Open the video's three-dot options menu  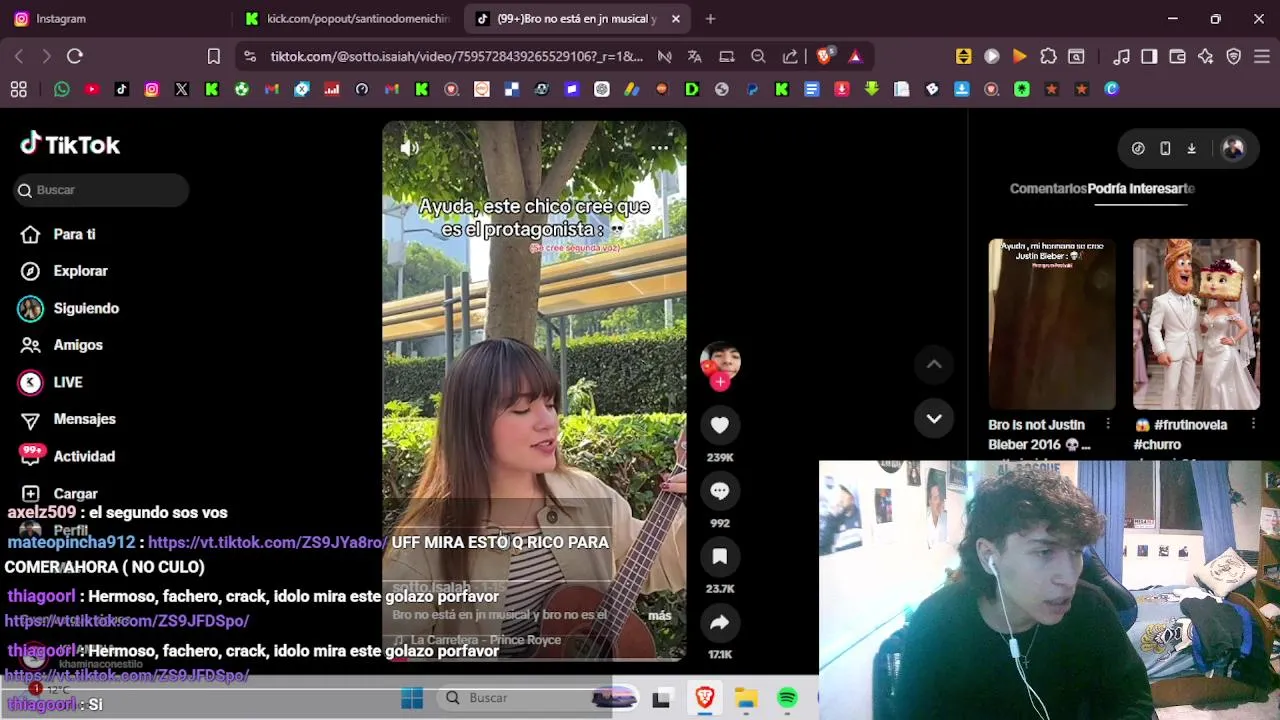coord(659,148)
